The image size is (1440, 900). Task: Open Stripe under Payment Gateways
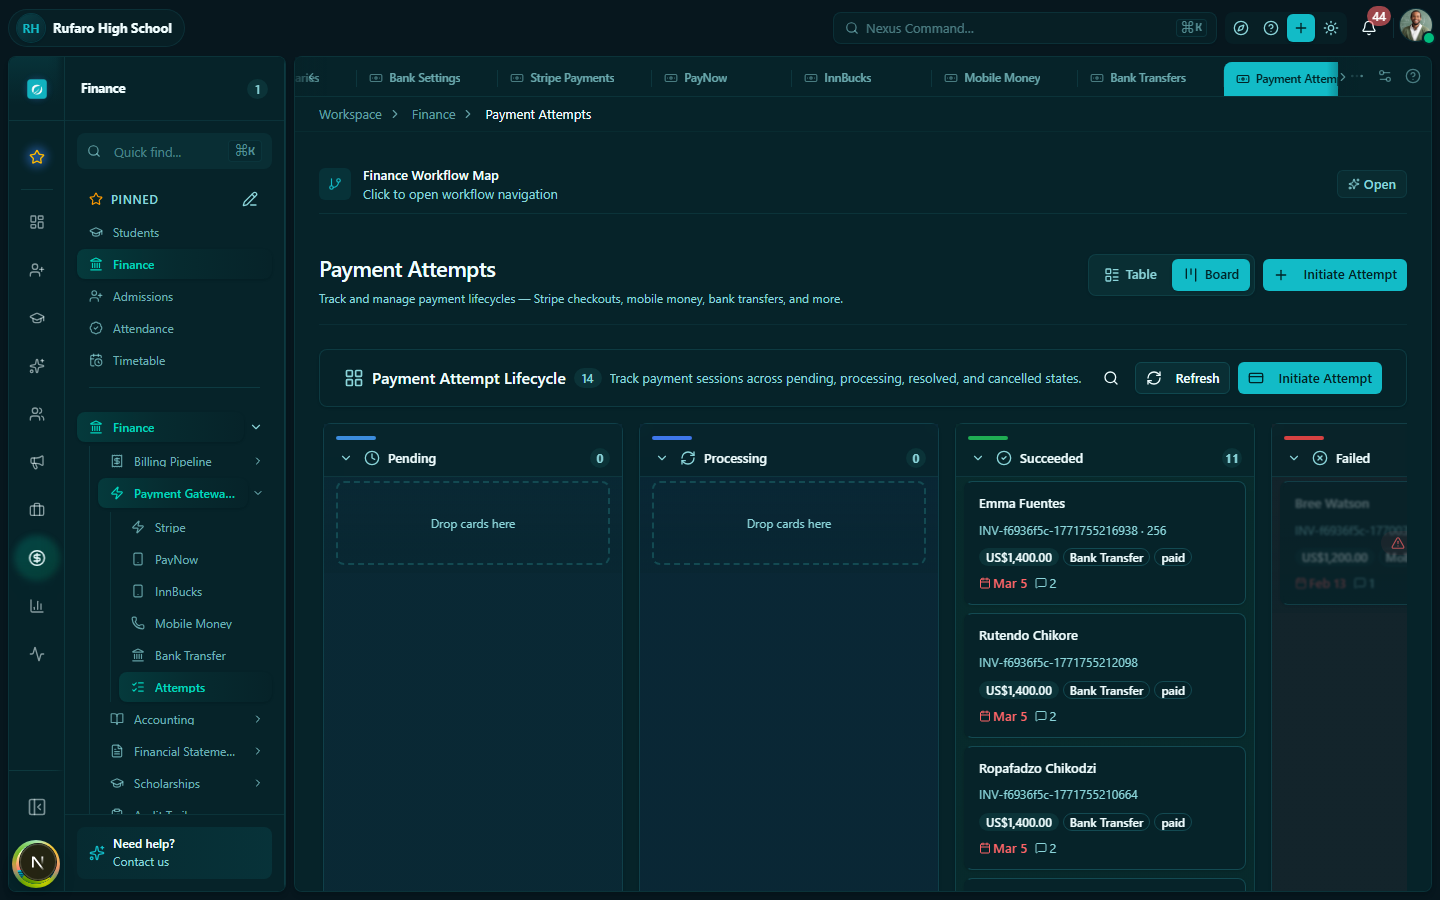point(195,528)
